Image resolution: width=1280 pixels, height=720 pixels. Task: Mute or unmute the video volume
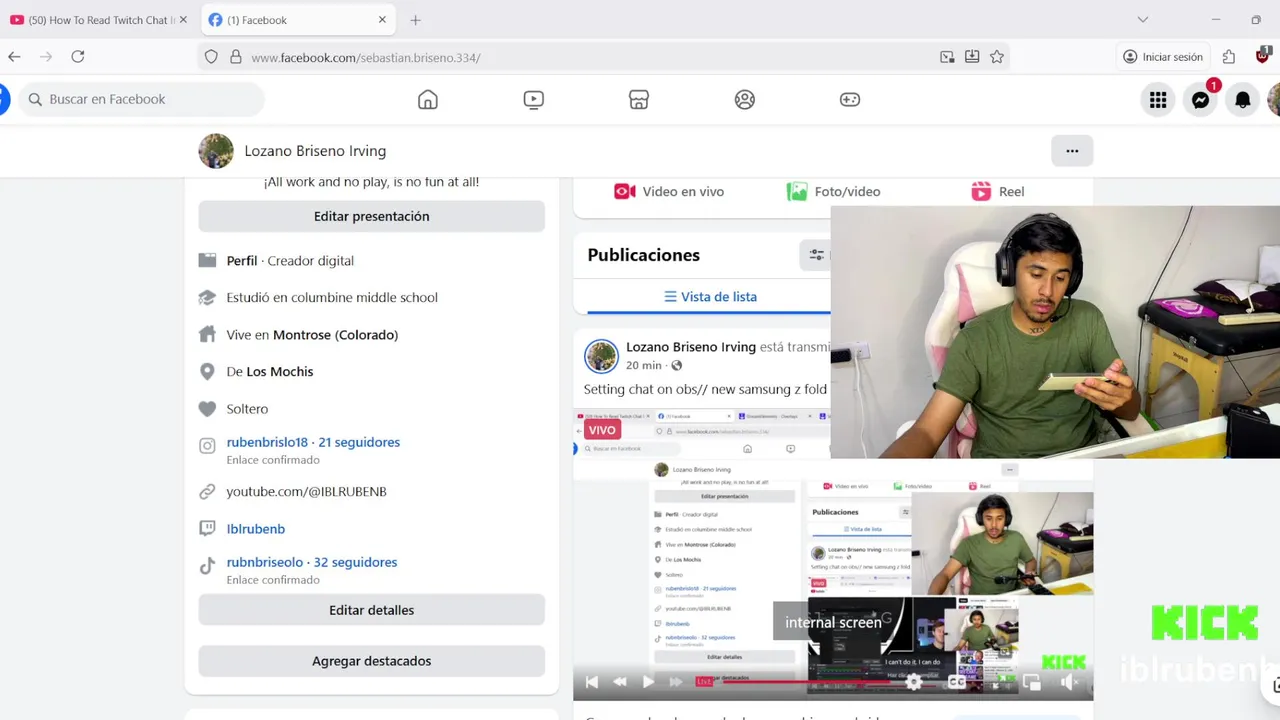(x=1068, y=682)
